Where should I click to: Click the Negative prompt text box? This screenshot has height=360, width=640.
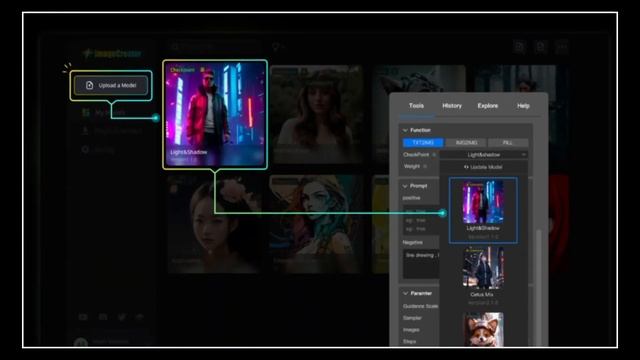coord(421,264)
